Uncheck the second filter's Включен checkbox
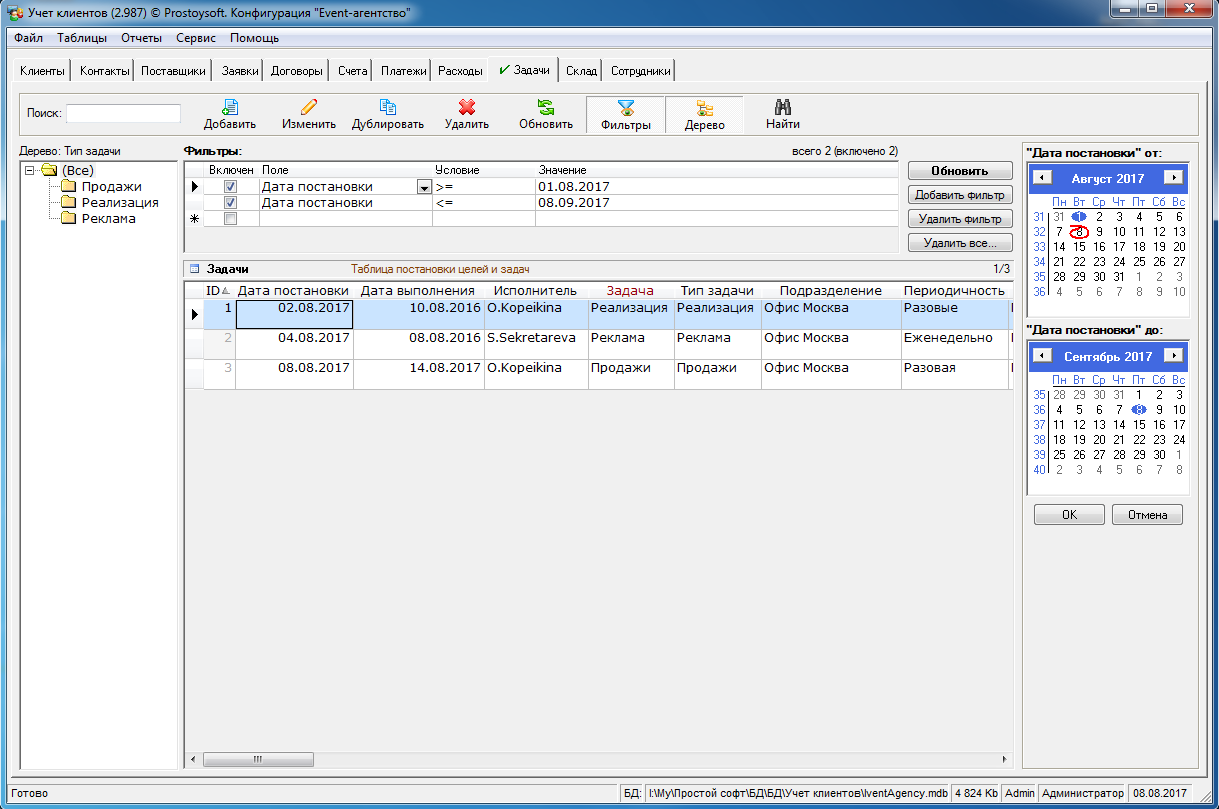1219x809 pixels. [x=231, y=203]
